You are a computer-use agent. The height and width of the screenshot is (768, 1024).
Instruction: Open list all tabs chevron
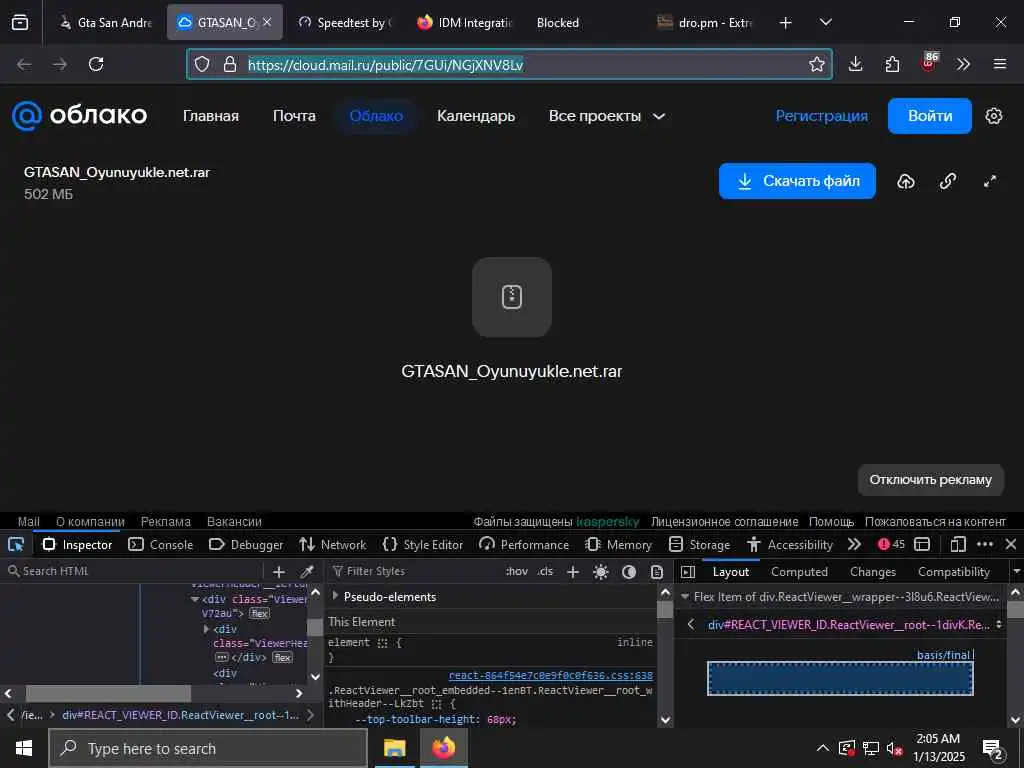[825, 23]
